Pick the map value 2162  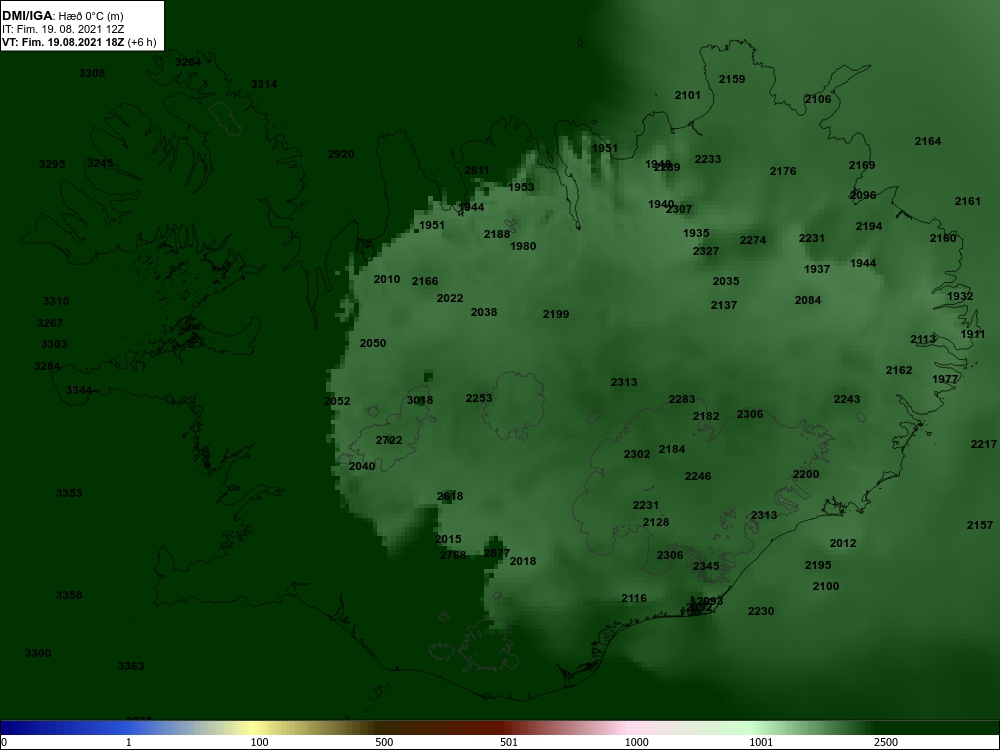coord(899,371)
